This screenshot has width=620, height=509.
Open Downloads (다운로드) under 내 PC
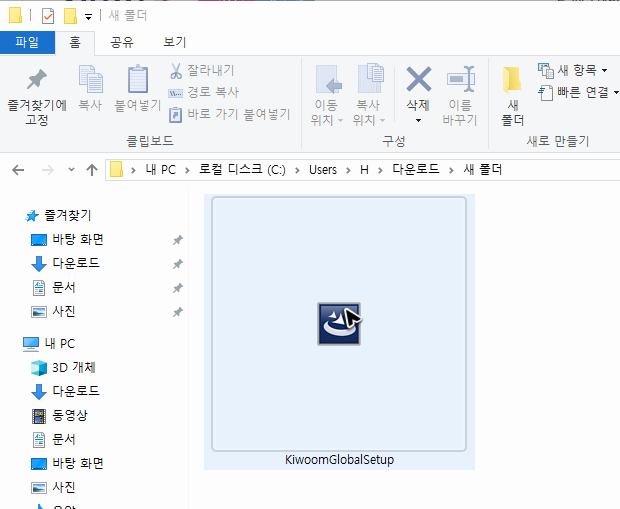tap(65, 392)
